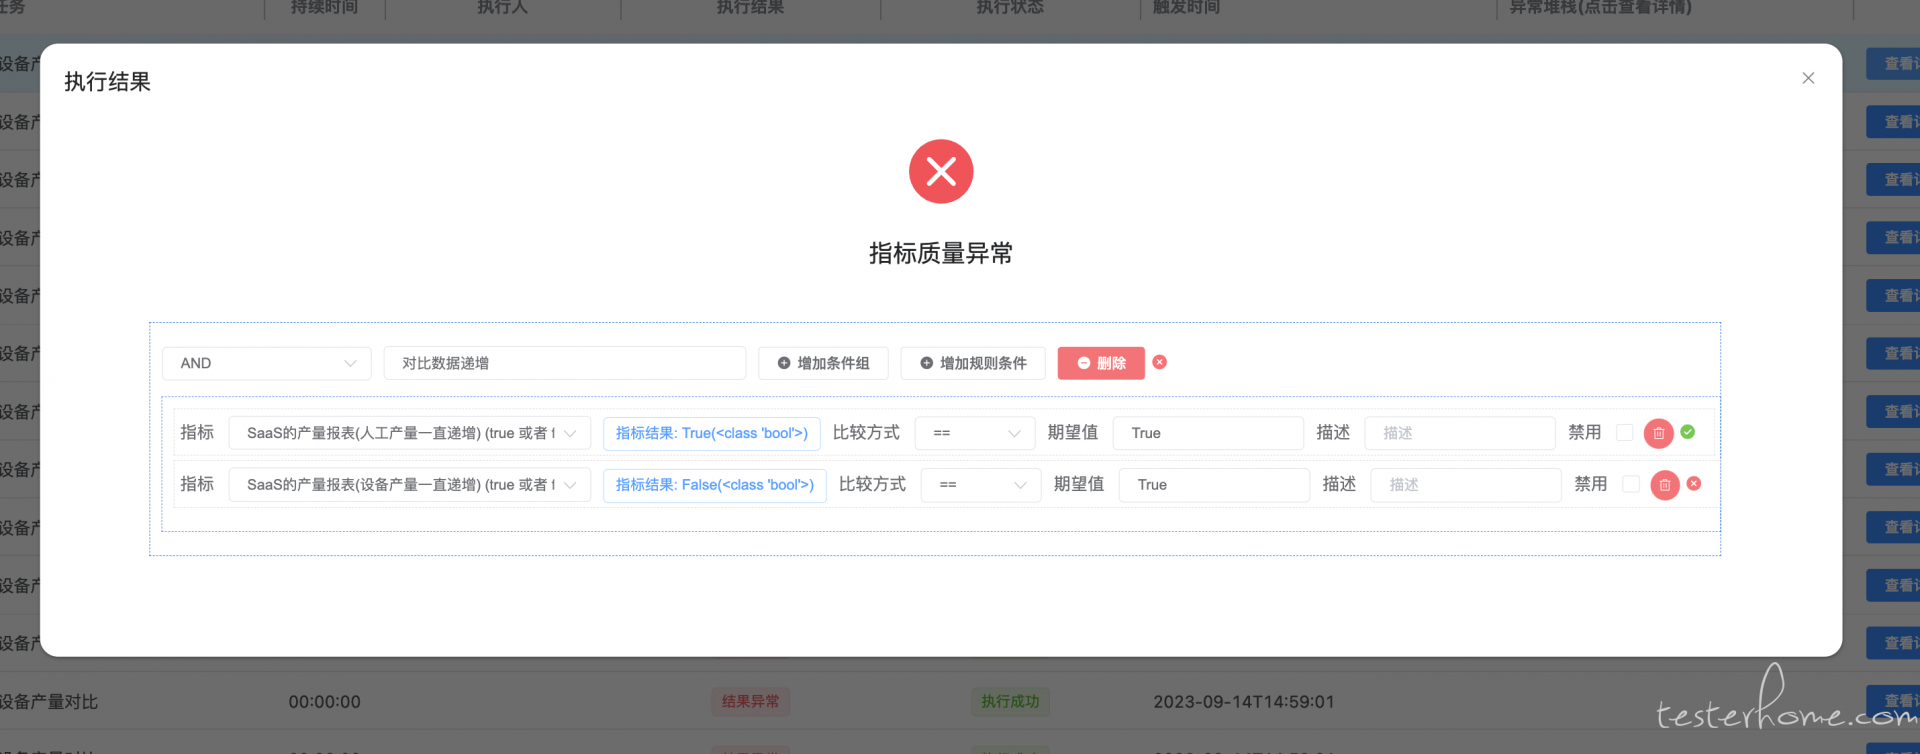The image size is (1920, 754).
Task: Click 执行成功 tag in 设备产量对比 row
Action: (1010, 702)
